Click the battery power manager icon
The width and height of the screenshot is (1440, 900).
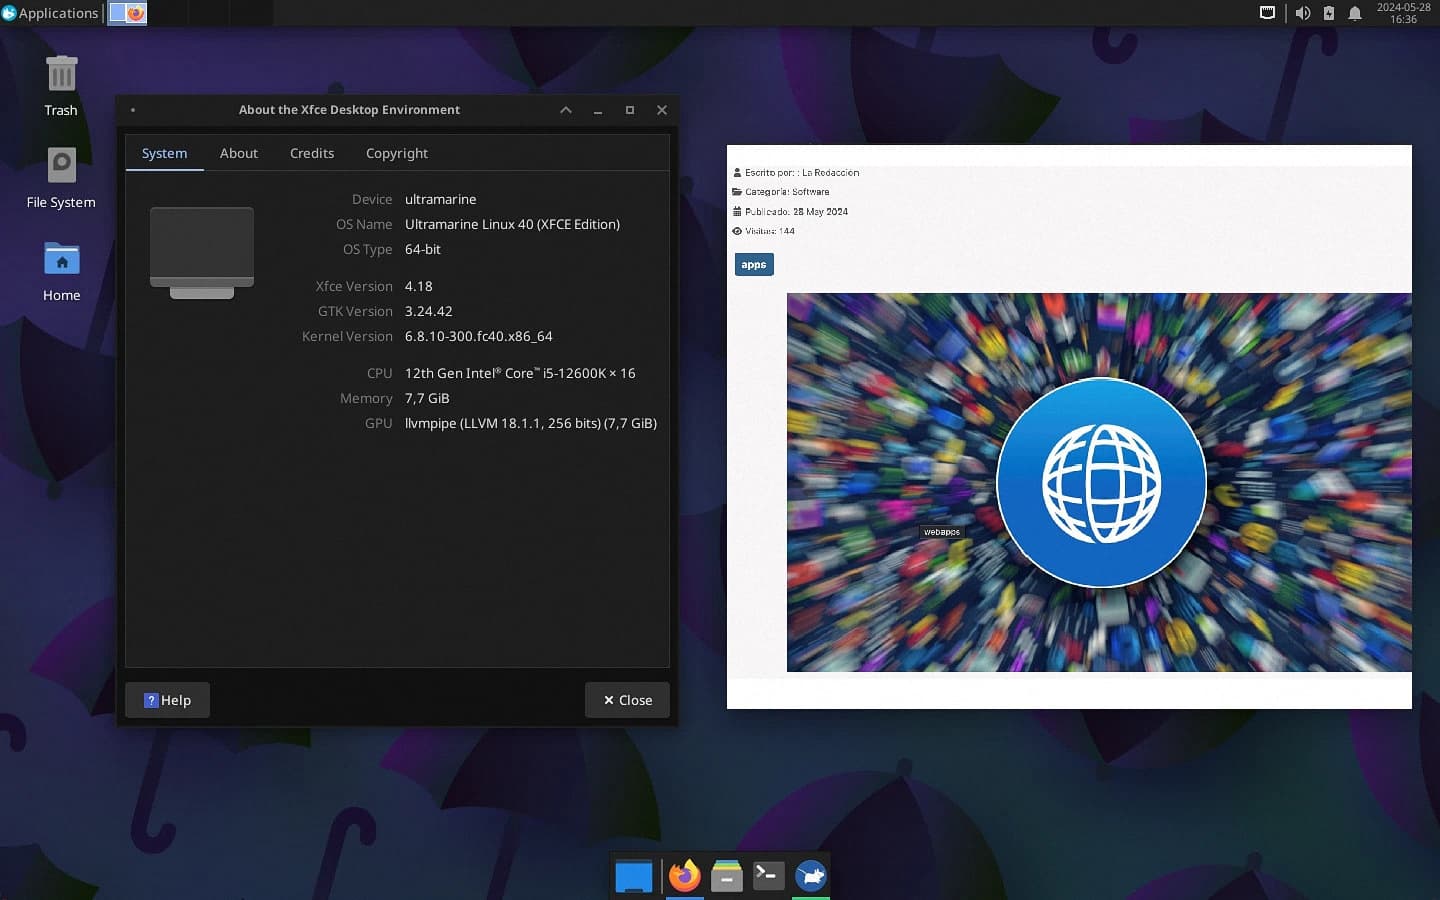(1329, 13)
